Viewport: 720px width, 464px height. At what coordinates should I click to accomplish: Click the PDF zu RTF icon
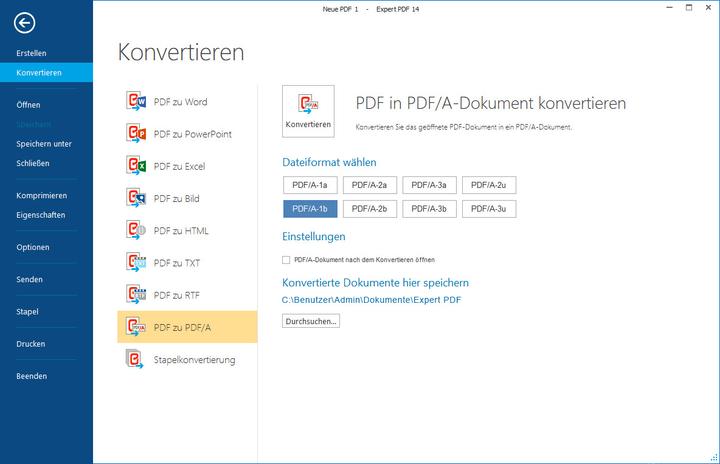point(136,294)
